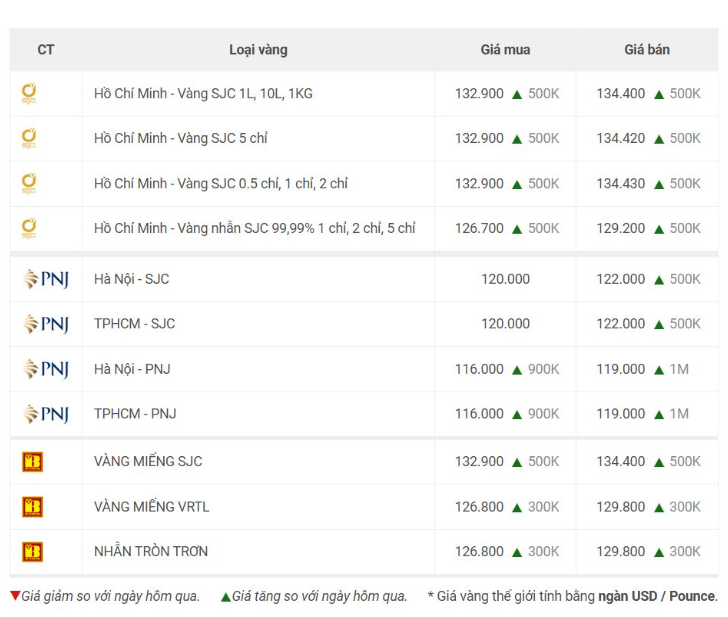The height and width of the screenshot is (617, 728).
Task: Click the logo beside VÀNG MIẾNG SJC
Action: tap(32, 462)
